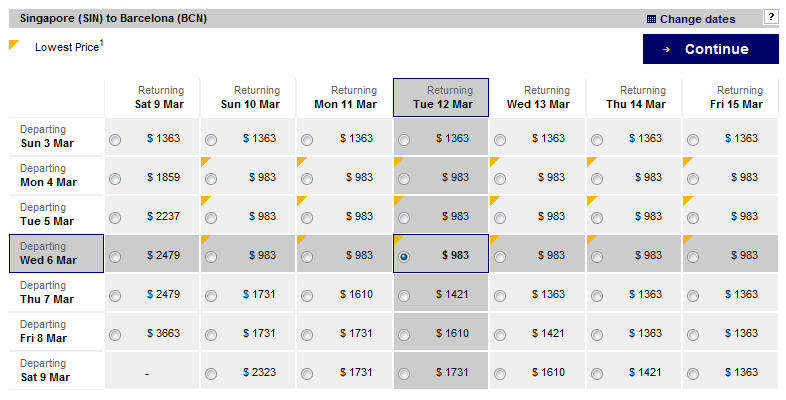786x400 pixels.
Task: Choose $2323 fare departing Sat 9 Mar
Action: 211,373
